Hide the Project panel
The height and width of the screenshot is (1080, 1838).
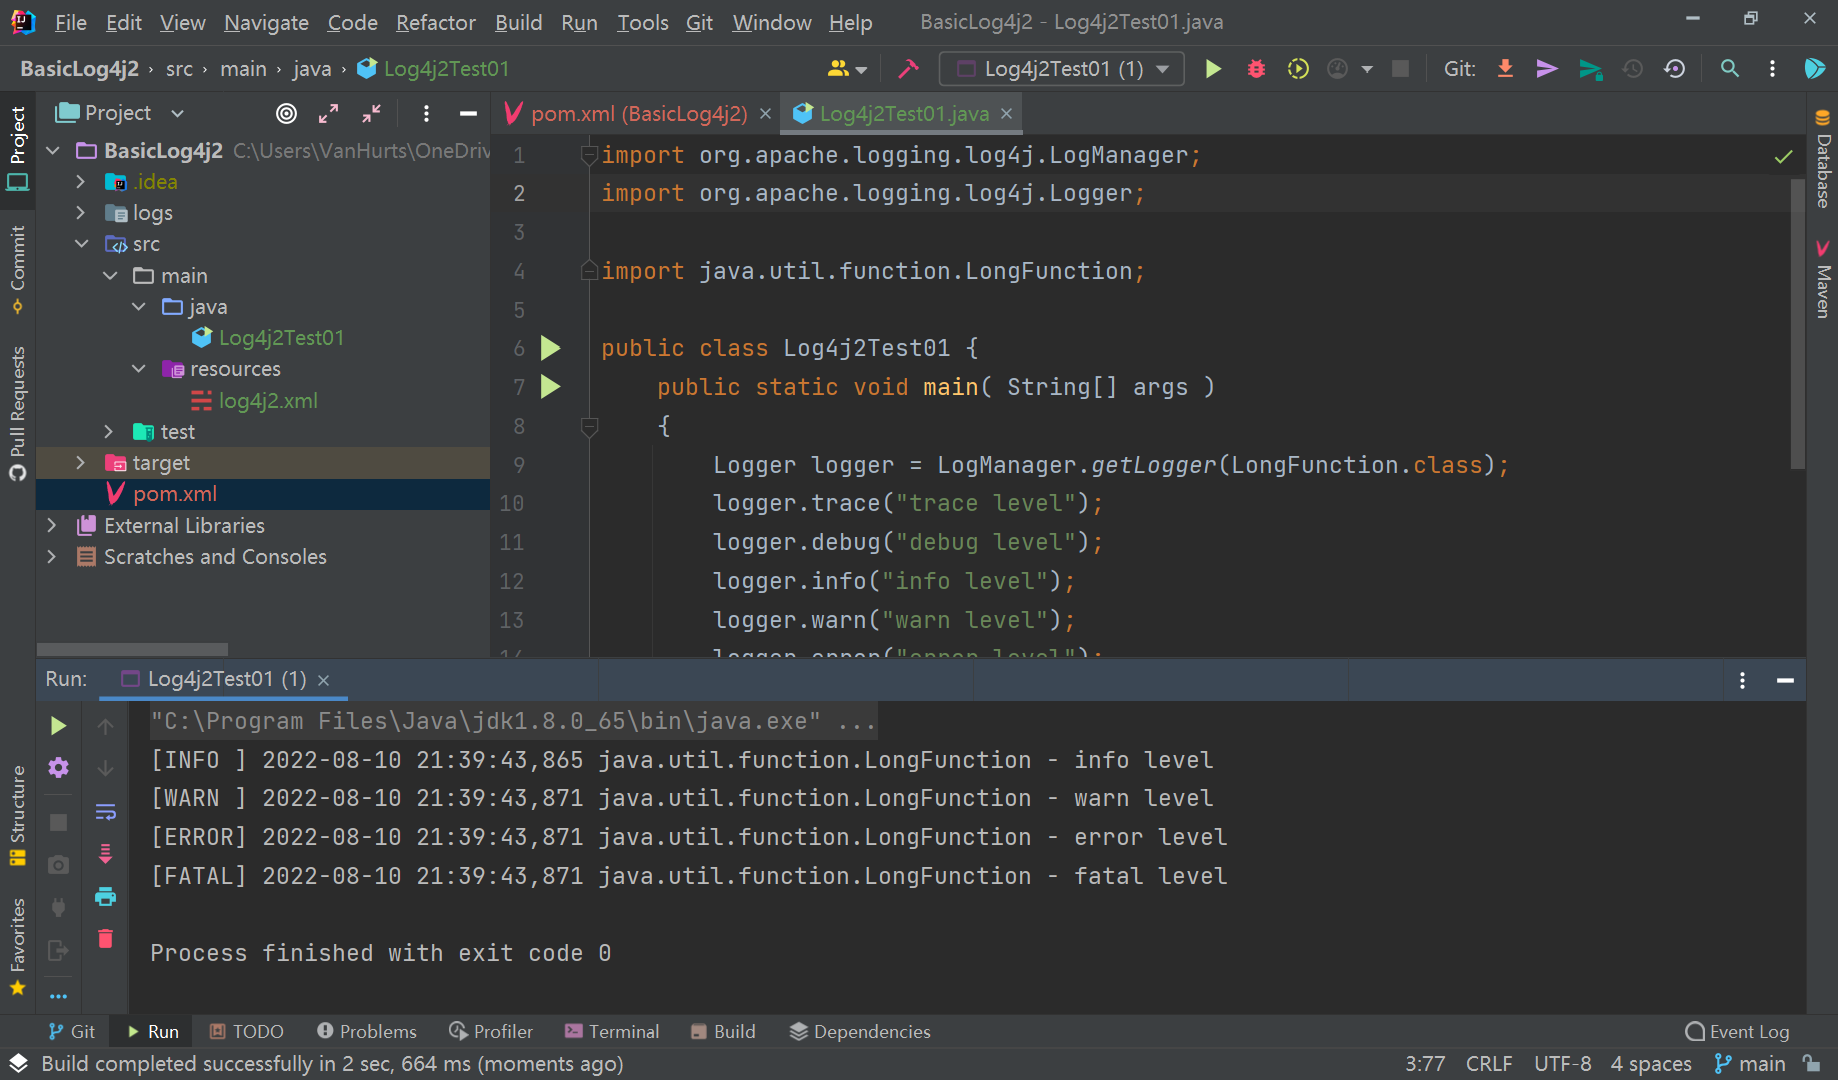pos(468,113)
